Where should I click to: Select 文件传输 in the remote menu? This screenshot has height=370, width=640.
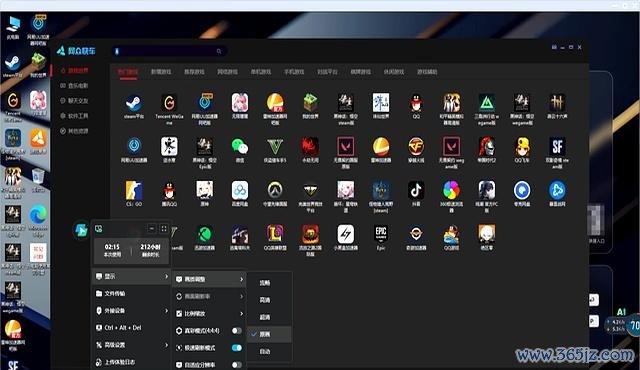pyautogui.click(x=131, y=293)
